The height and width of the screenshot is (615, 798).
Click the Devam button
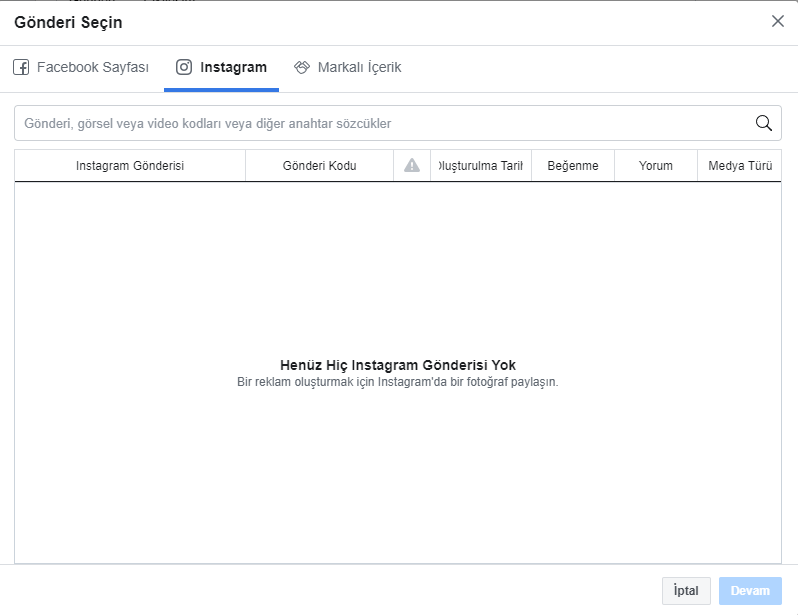pyautogui.click(x=750, y=591)
